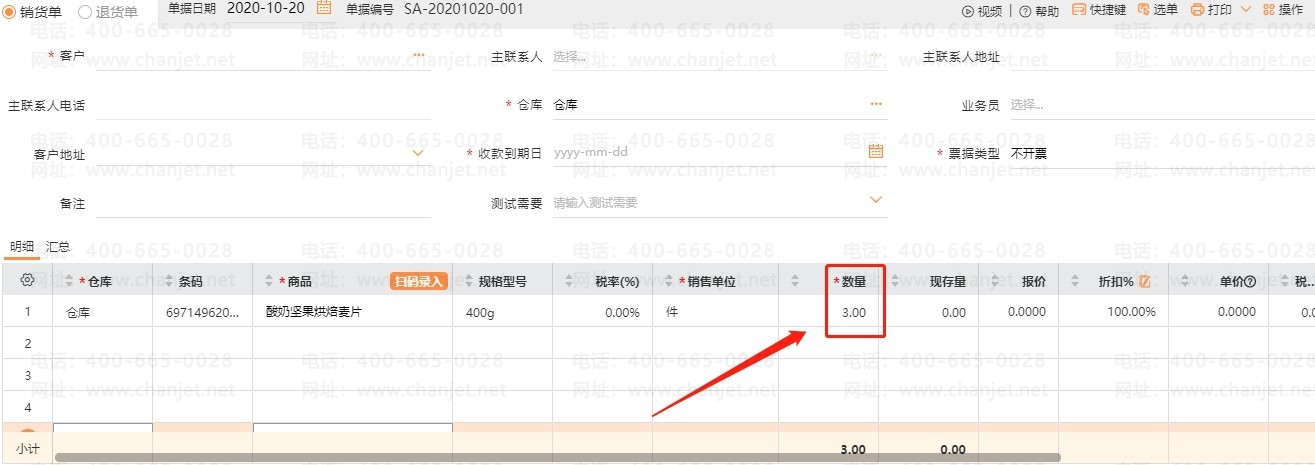Open the 仓库 lookup ellipsis in form

[876, 103]
